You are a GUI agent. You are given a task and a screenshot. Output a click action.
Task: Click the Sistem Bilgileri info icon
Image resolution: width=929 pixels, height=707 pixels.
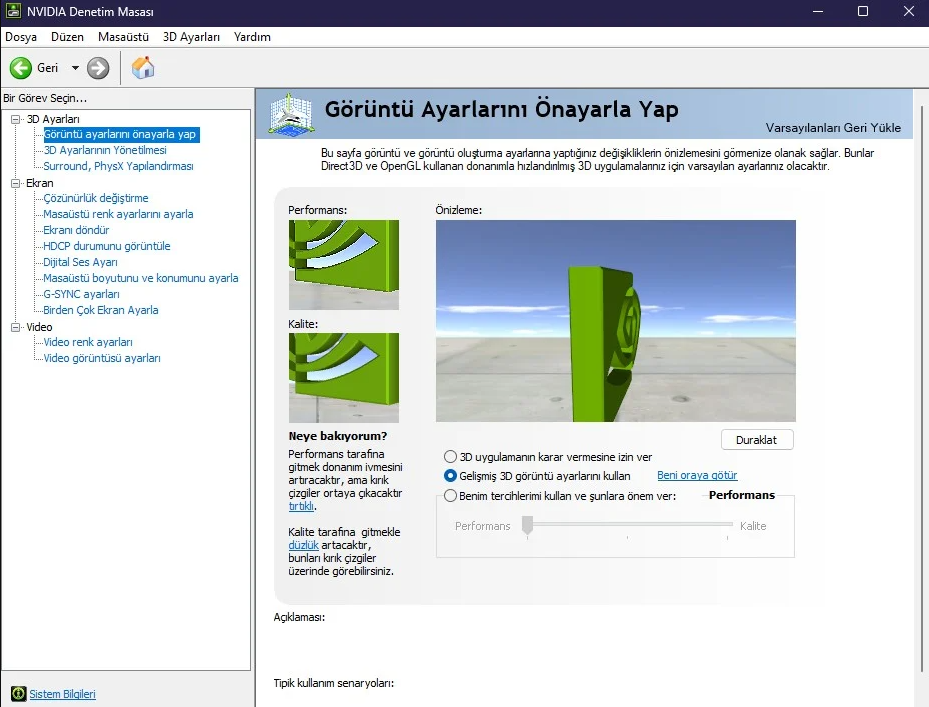[18, 694]
